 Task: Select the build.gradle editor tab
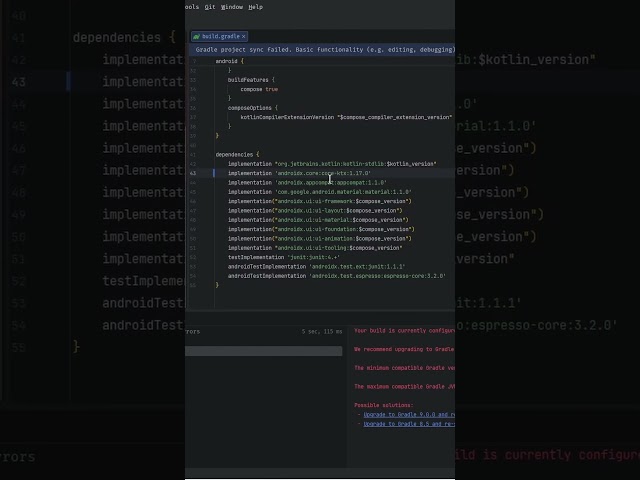[x=220, y=36]
